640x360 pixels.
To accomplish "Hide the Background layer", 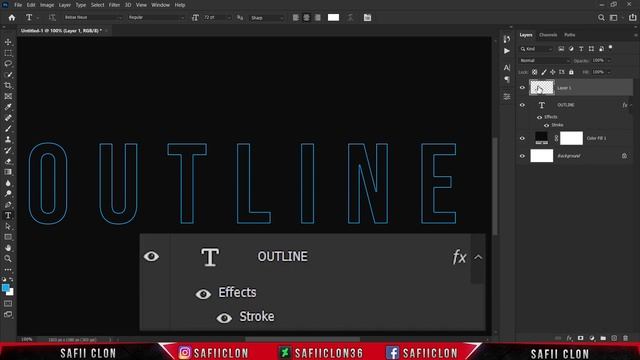I will coord(522,156).
